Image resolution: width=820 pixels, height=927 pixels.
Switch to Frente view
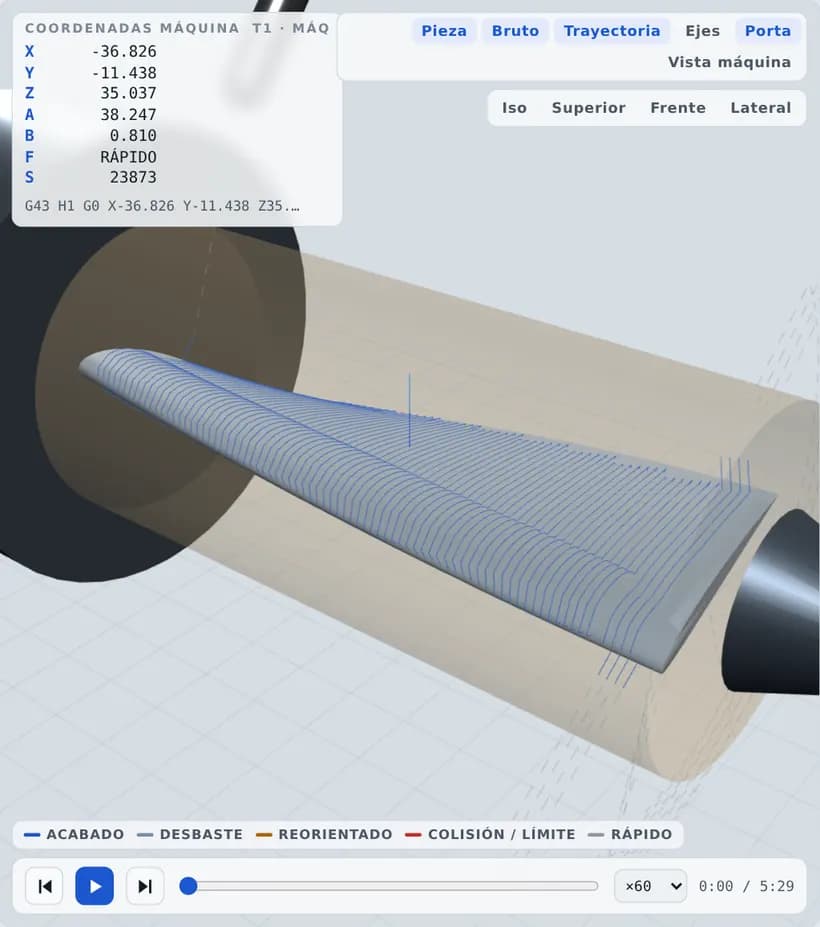[678, 108]
